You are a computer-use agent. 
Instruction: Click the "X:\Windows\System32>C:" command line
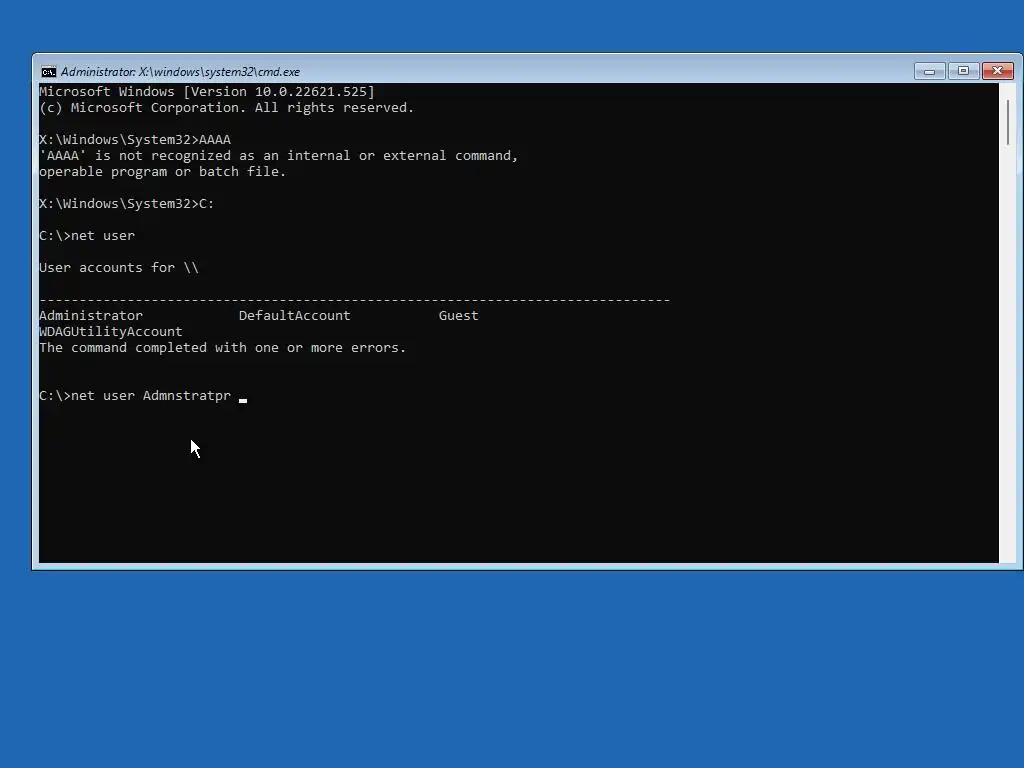127,204
